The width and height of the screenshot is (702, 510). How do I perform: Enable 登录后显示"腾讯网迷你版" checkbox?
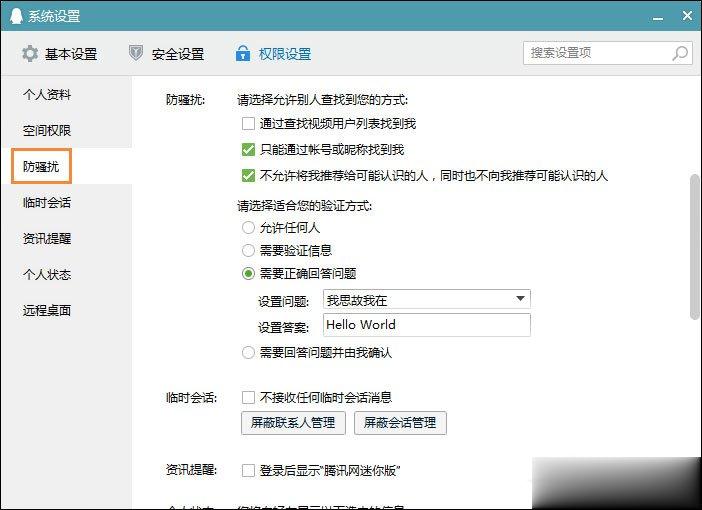point(248,470)
